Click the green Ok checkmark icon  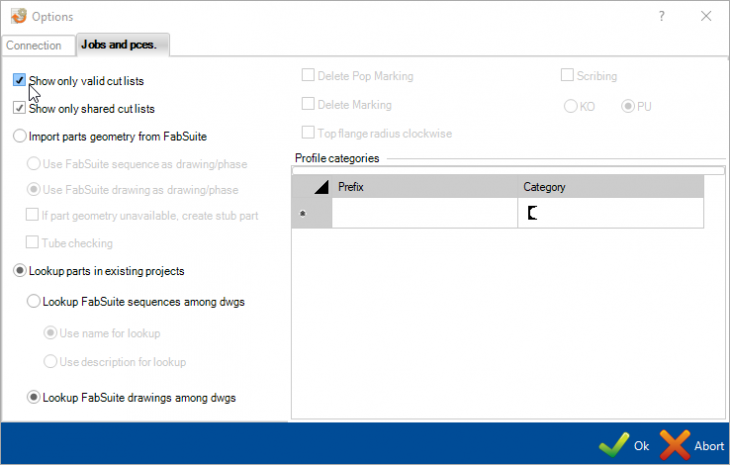click(x=613, y=444)
